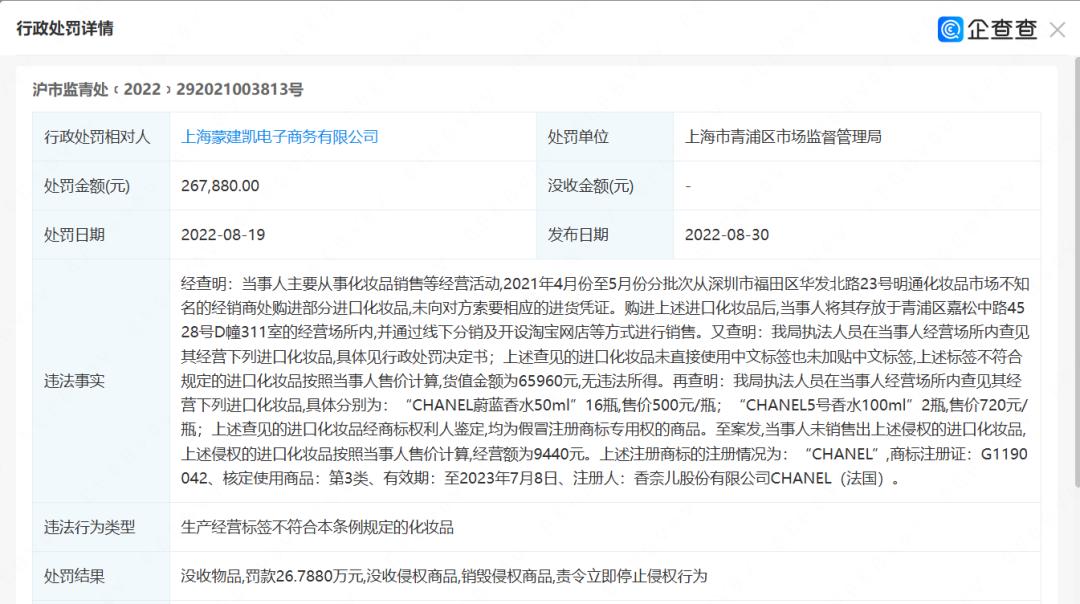Click the 违法事实 label
Viewport: 1080px width, 604px height.
(x=74, y=381)
